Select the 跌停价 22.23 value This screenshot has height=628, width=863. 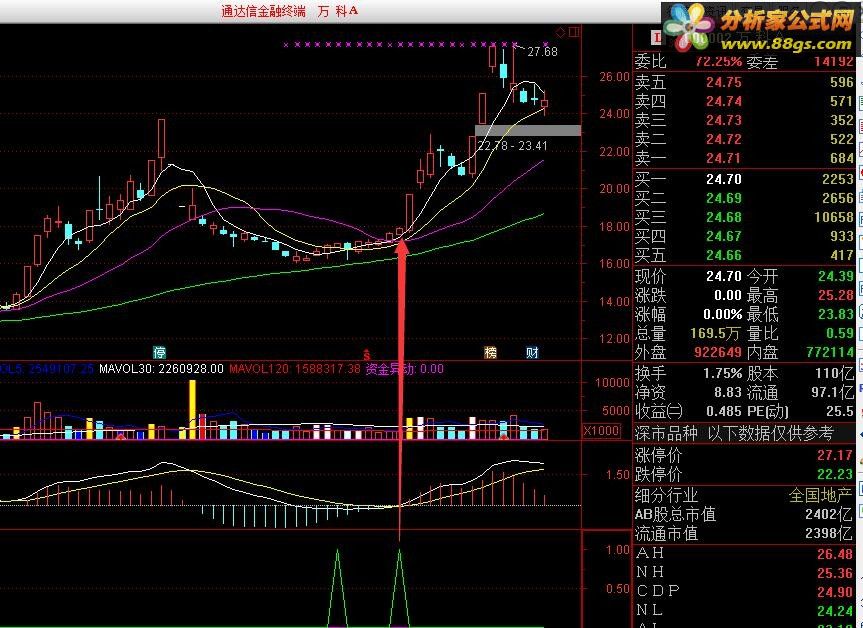click(835, 474)
